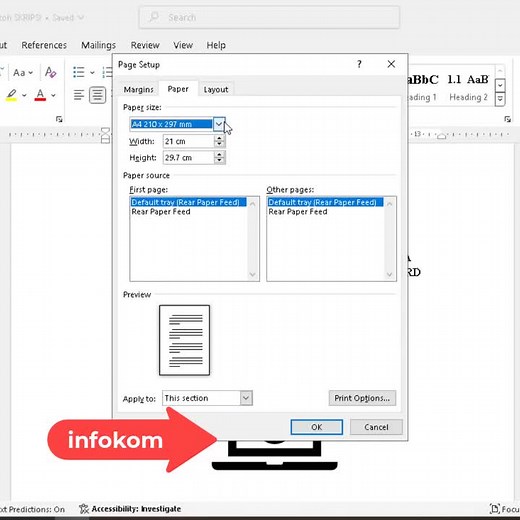Viewport: 520px width, 520px height.
Task: Select the text highlight color marker icon
Action: click(11, 95)
